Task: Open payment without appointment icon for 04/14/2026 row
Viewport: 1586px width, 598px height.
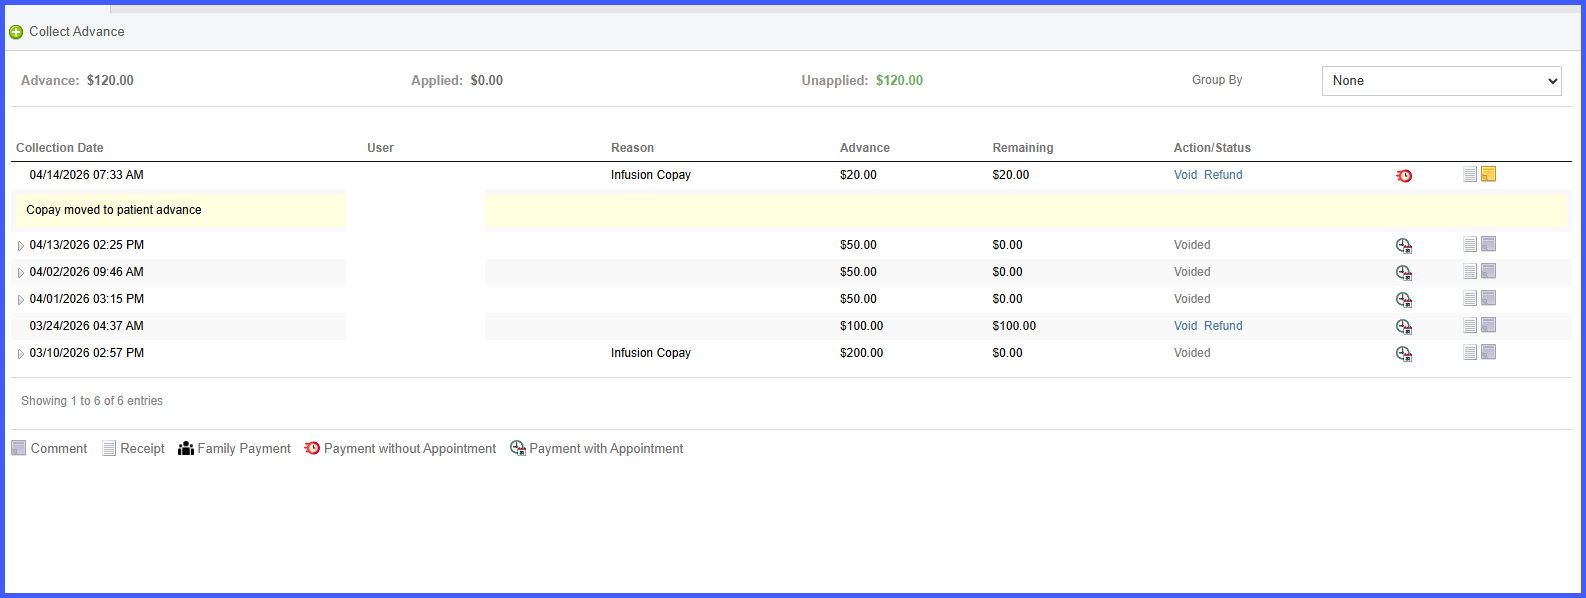Action: (x=1404, y=176)
